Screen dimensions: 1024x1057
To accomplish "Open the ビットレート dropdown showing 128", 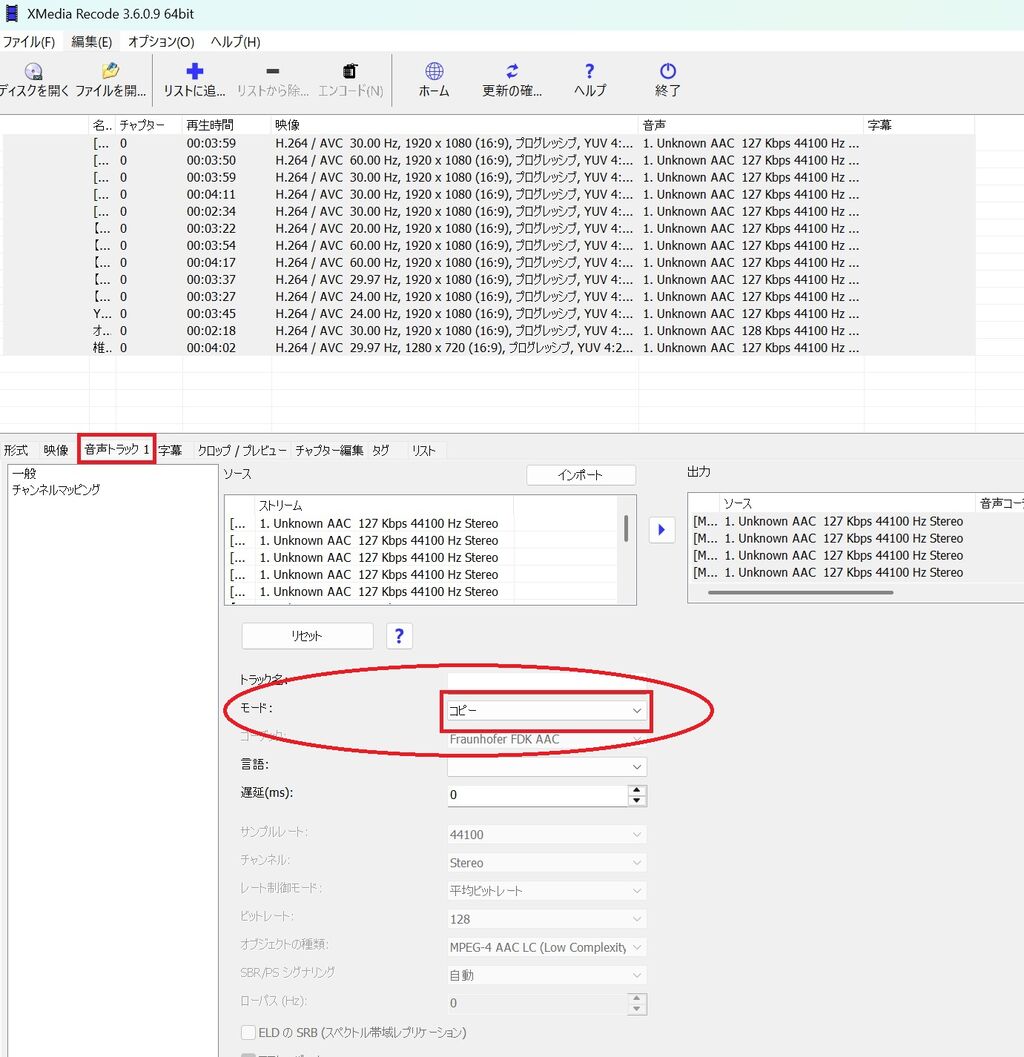I will pyautogui.click(x=547, y=919).
